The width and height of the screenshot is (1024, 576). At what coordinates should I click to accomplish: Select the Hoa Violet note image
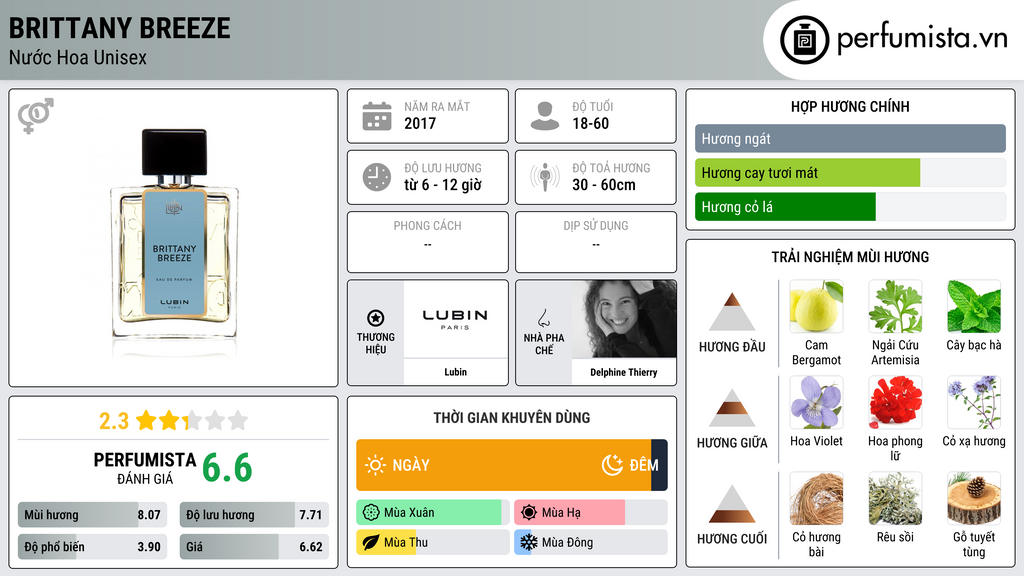coord(816,402)
